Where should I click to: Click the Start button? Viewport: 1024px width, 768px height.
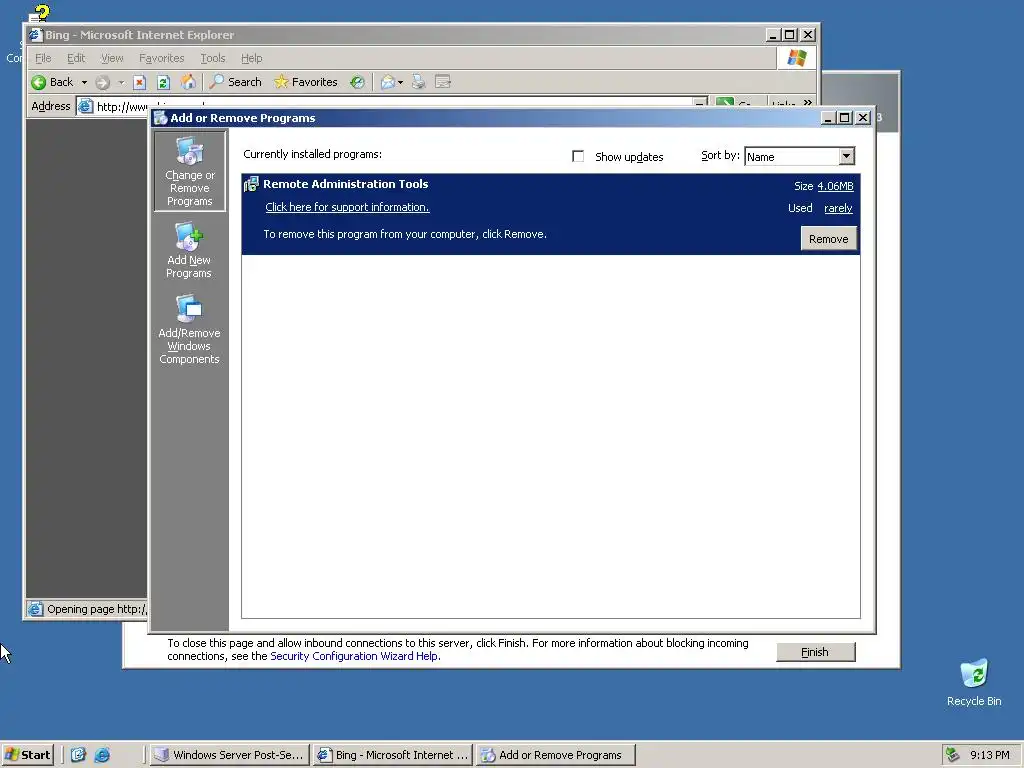coord(27,755)
